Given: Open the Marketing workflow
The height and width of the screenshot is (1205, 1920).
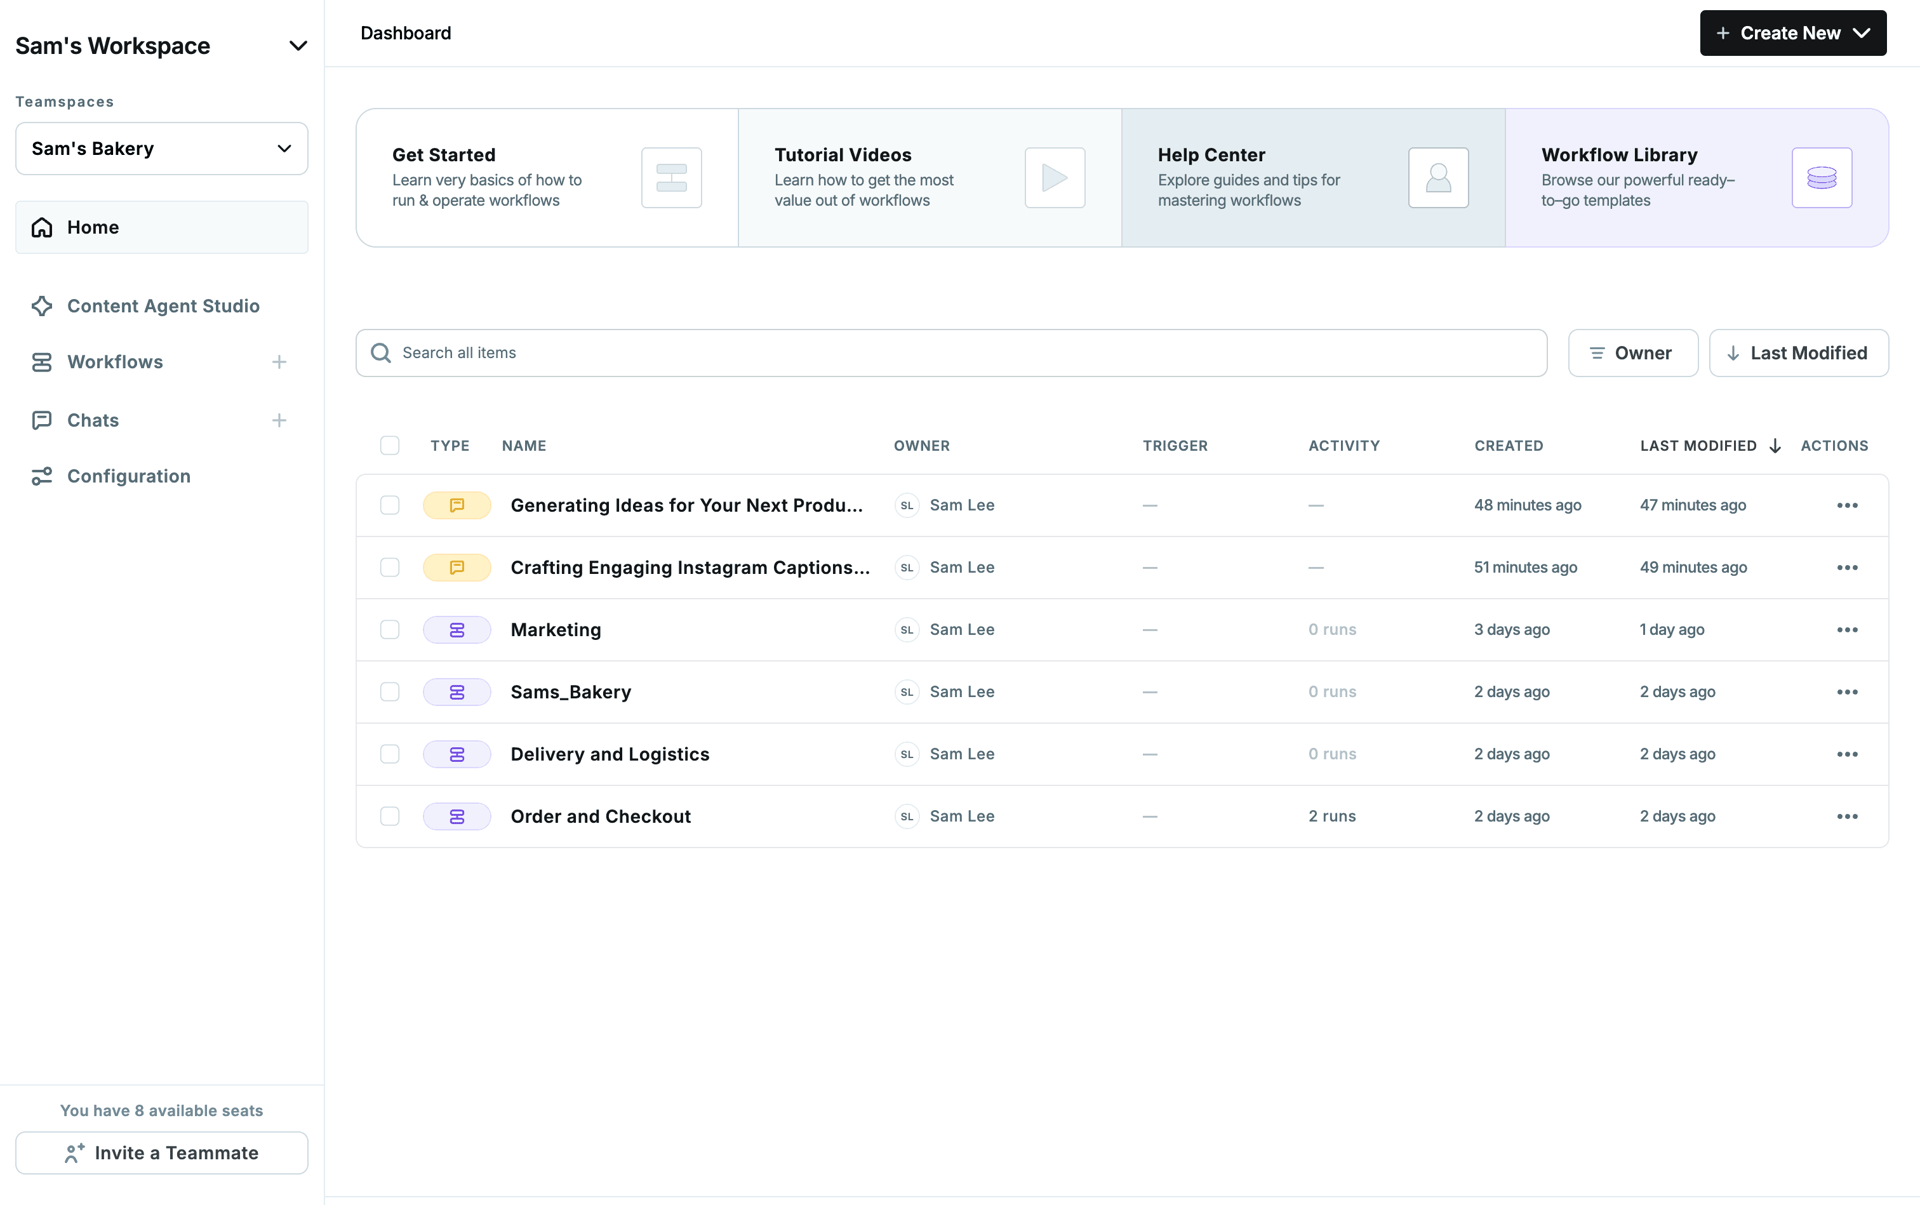Looking at the screenshot, I should (x=556, y=629).
